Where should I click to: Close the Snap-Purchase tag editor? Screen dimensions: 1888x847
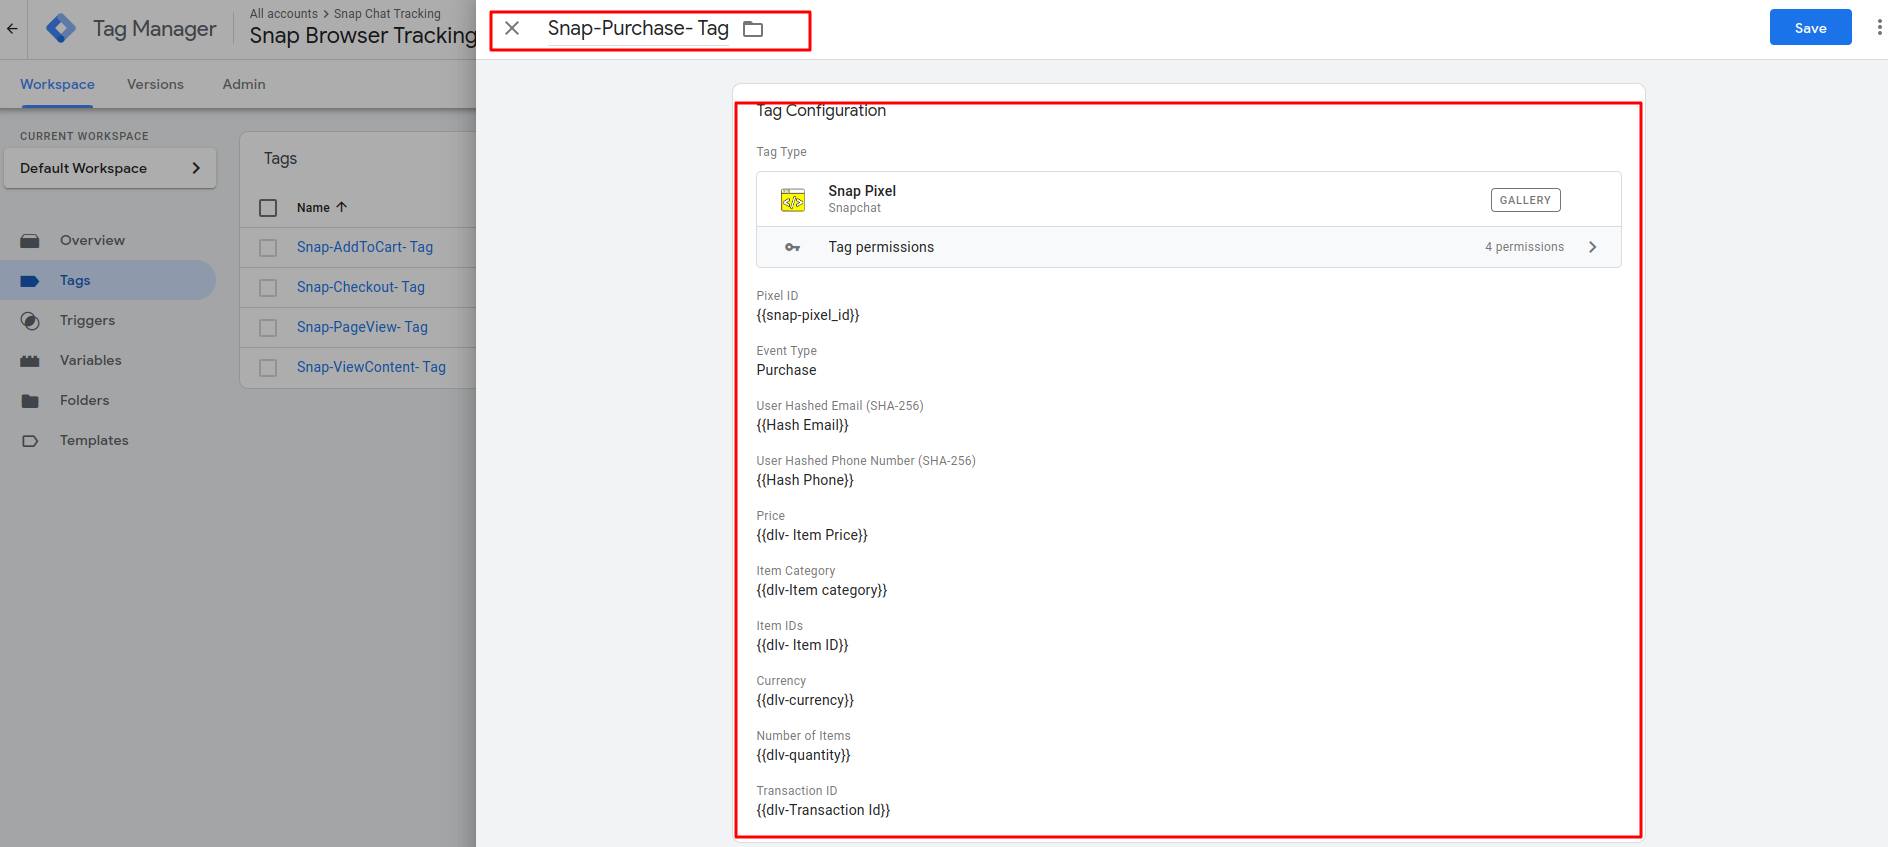pos(512,29)
